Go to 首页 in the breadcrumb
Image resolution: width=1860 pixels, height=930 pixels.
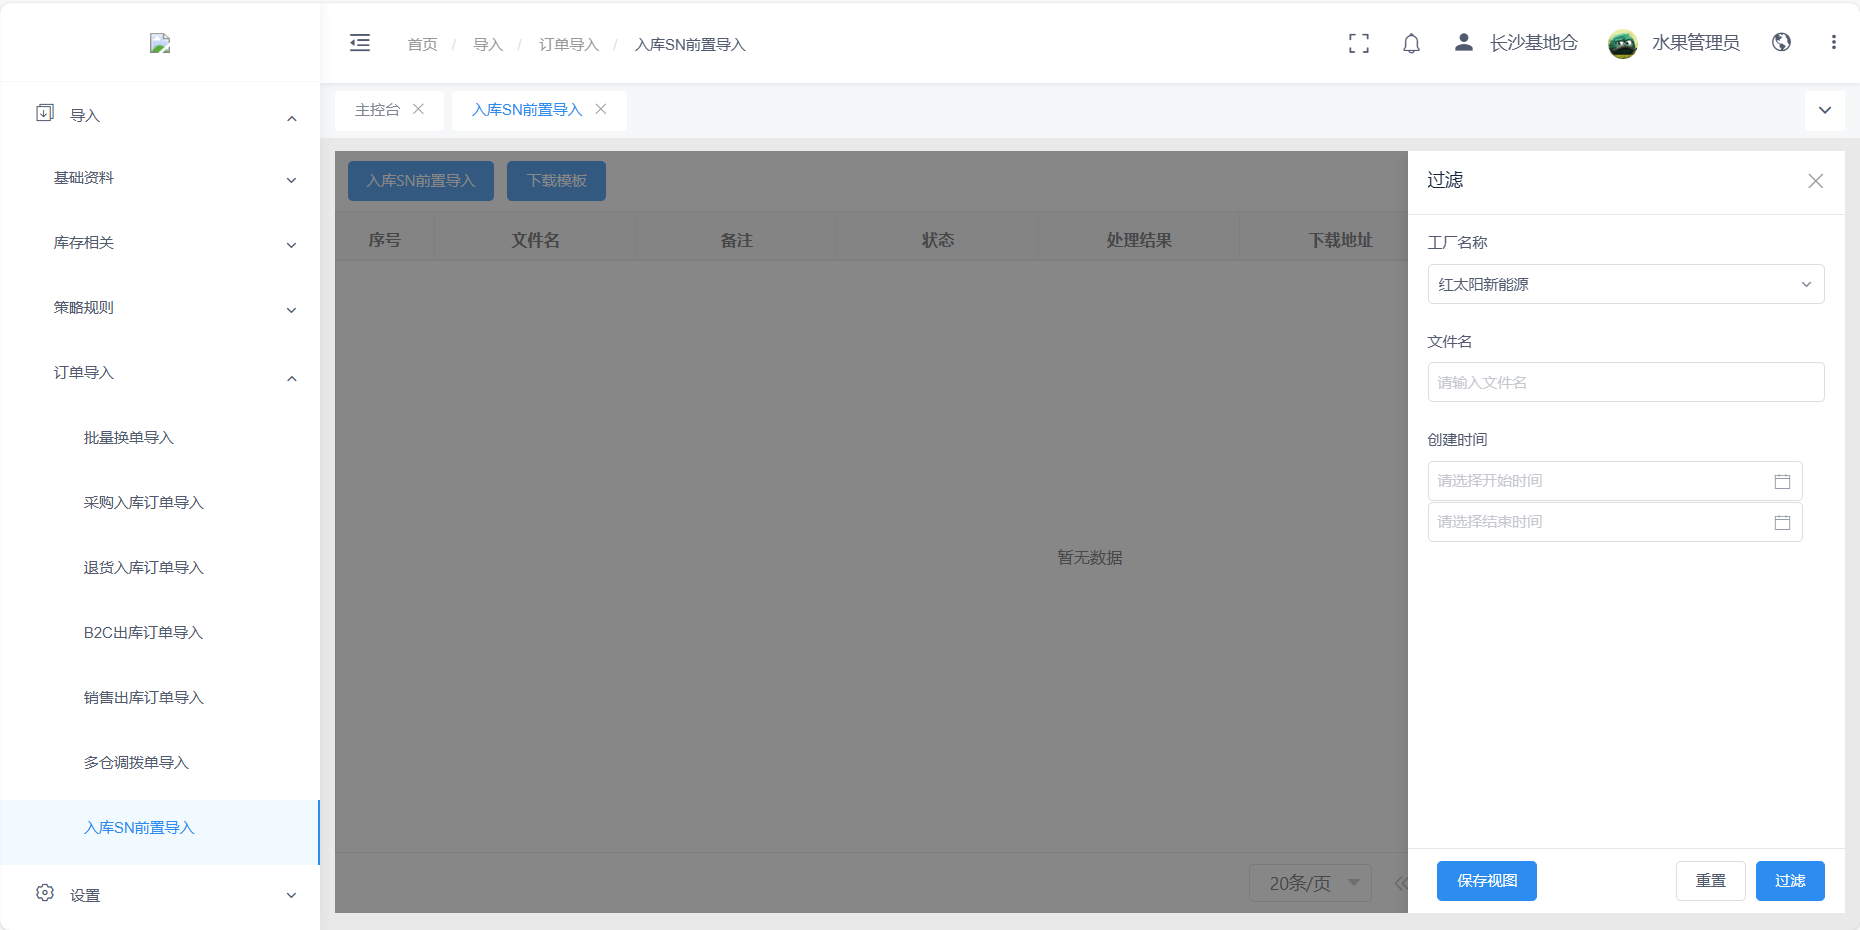422,45
